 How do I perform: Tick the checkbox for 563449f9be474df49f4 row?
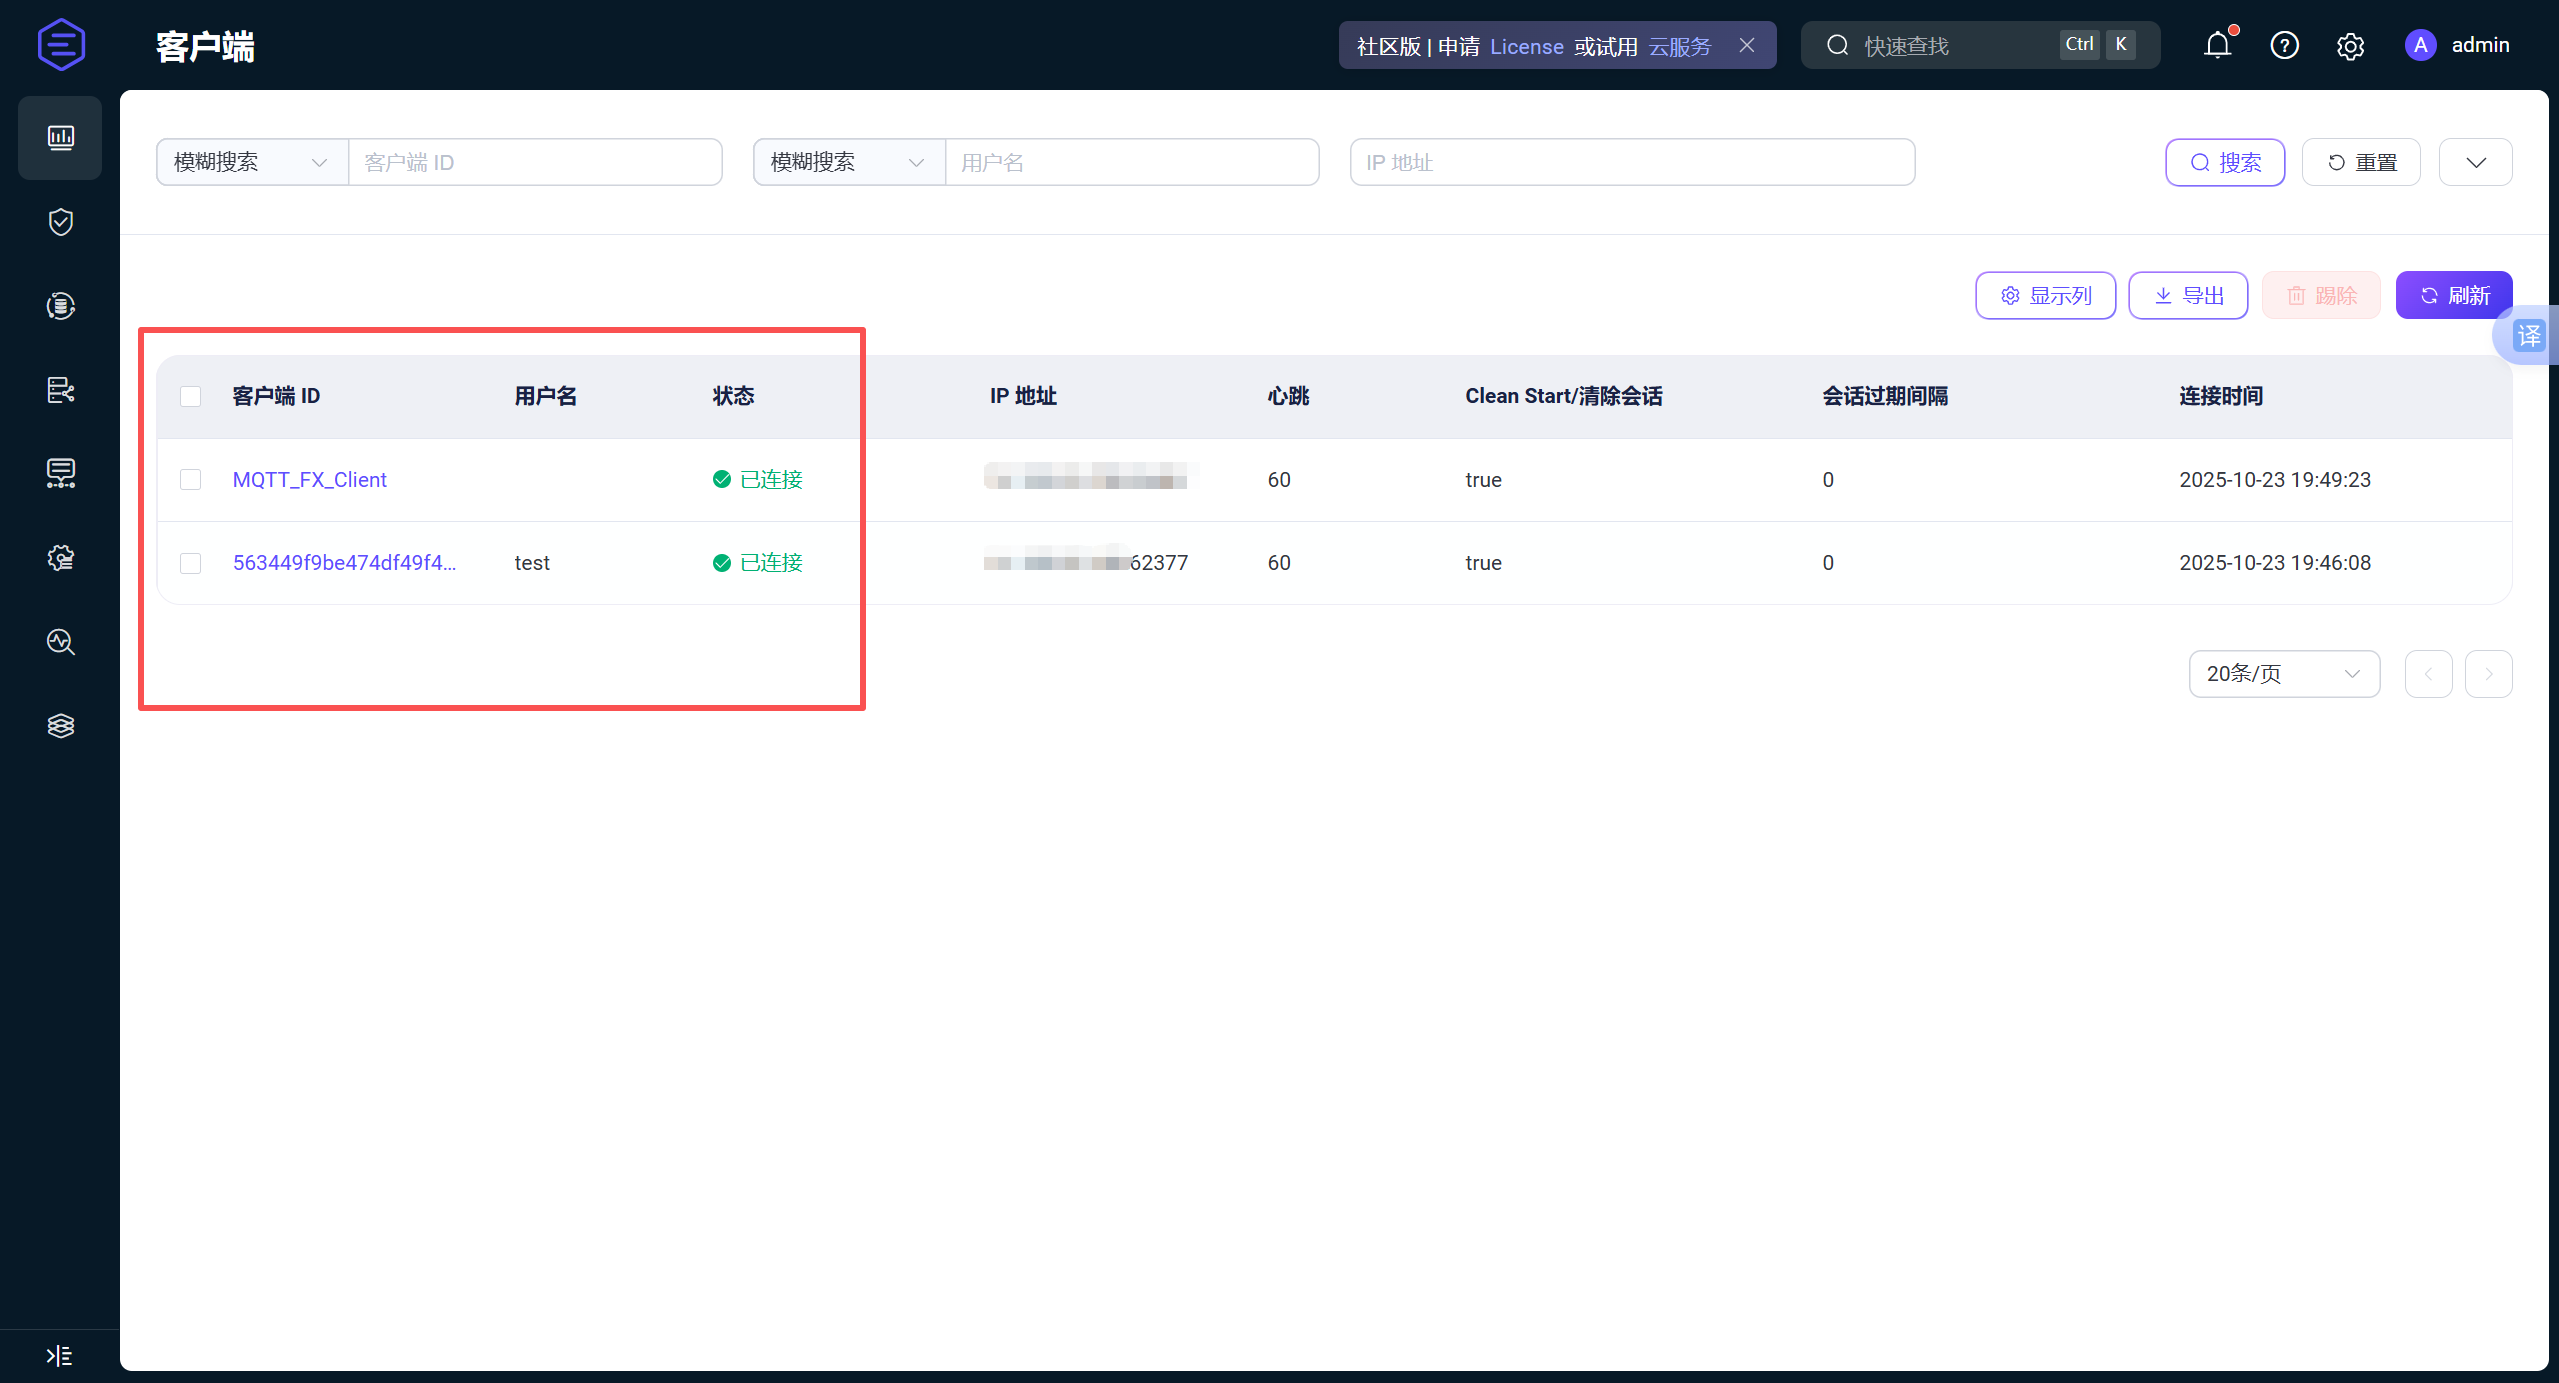click(190, 563)
